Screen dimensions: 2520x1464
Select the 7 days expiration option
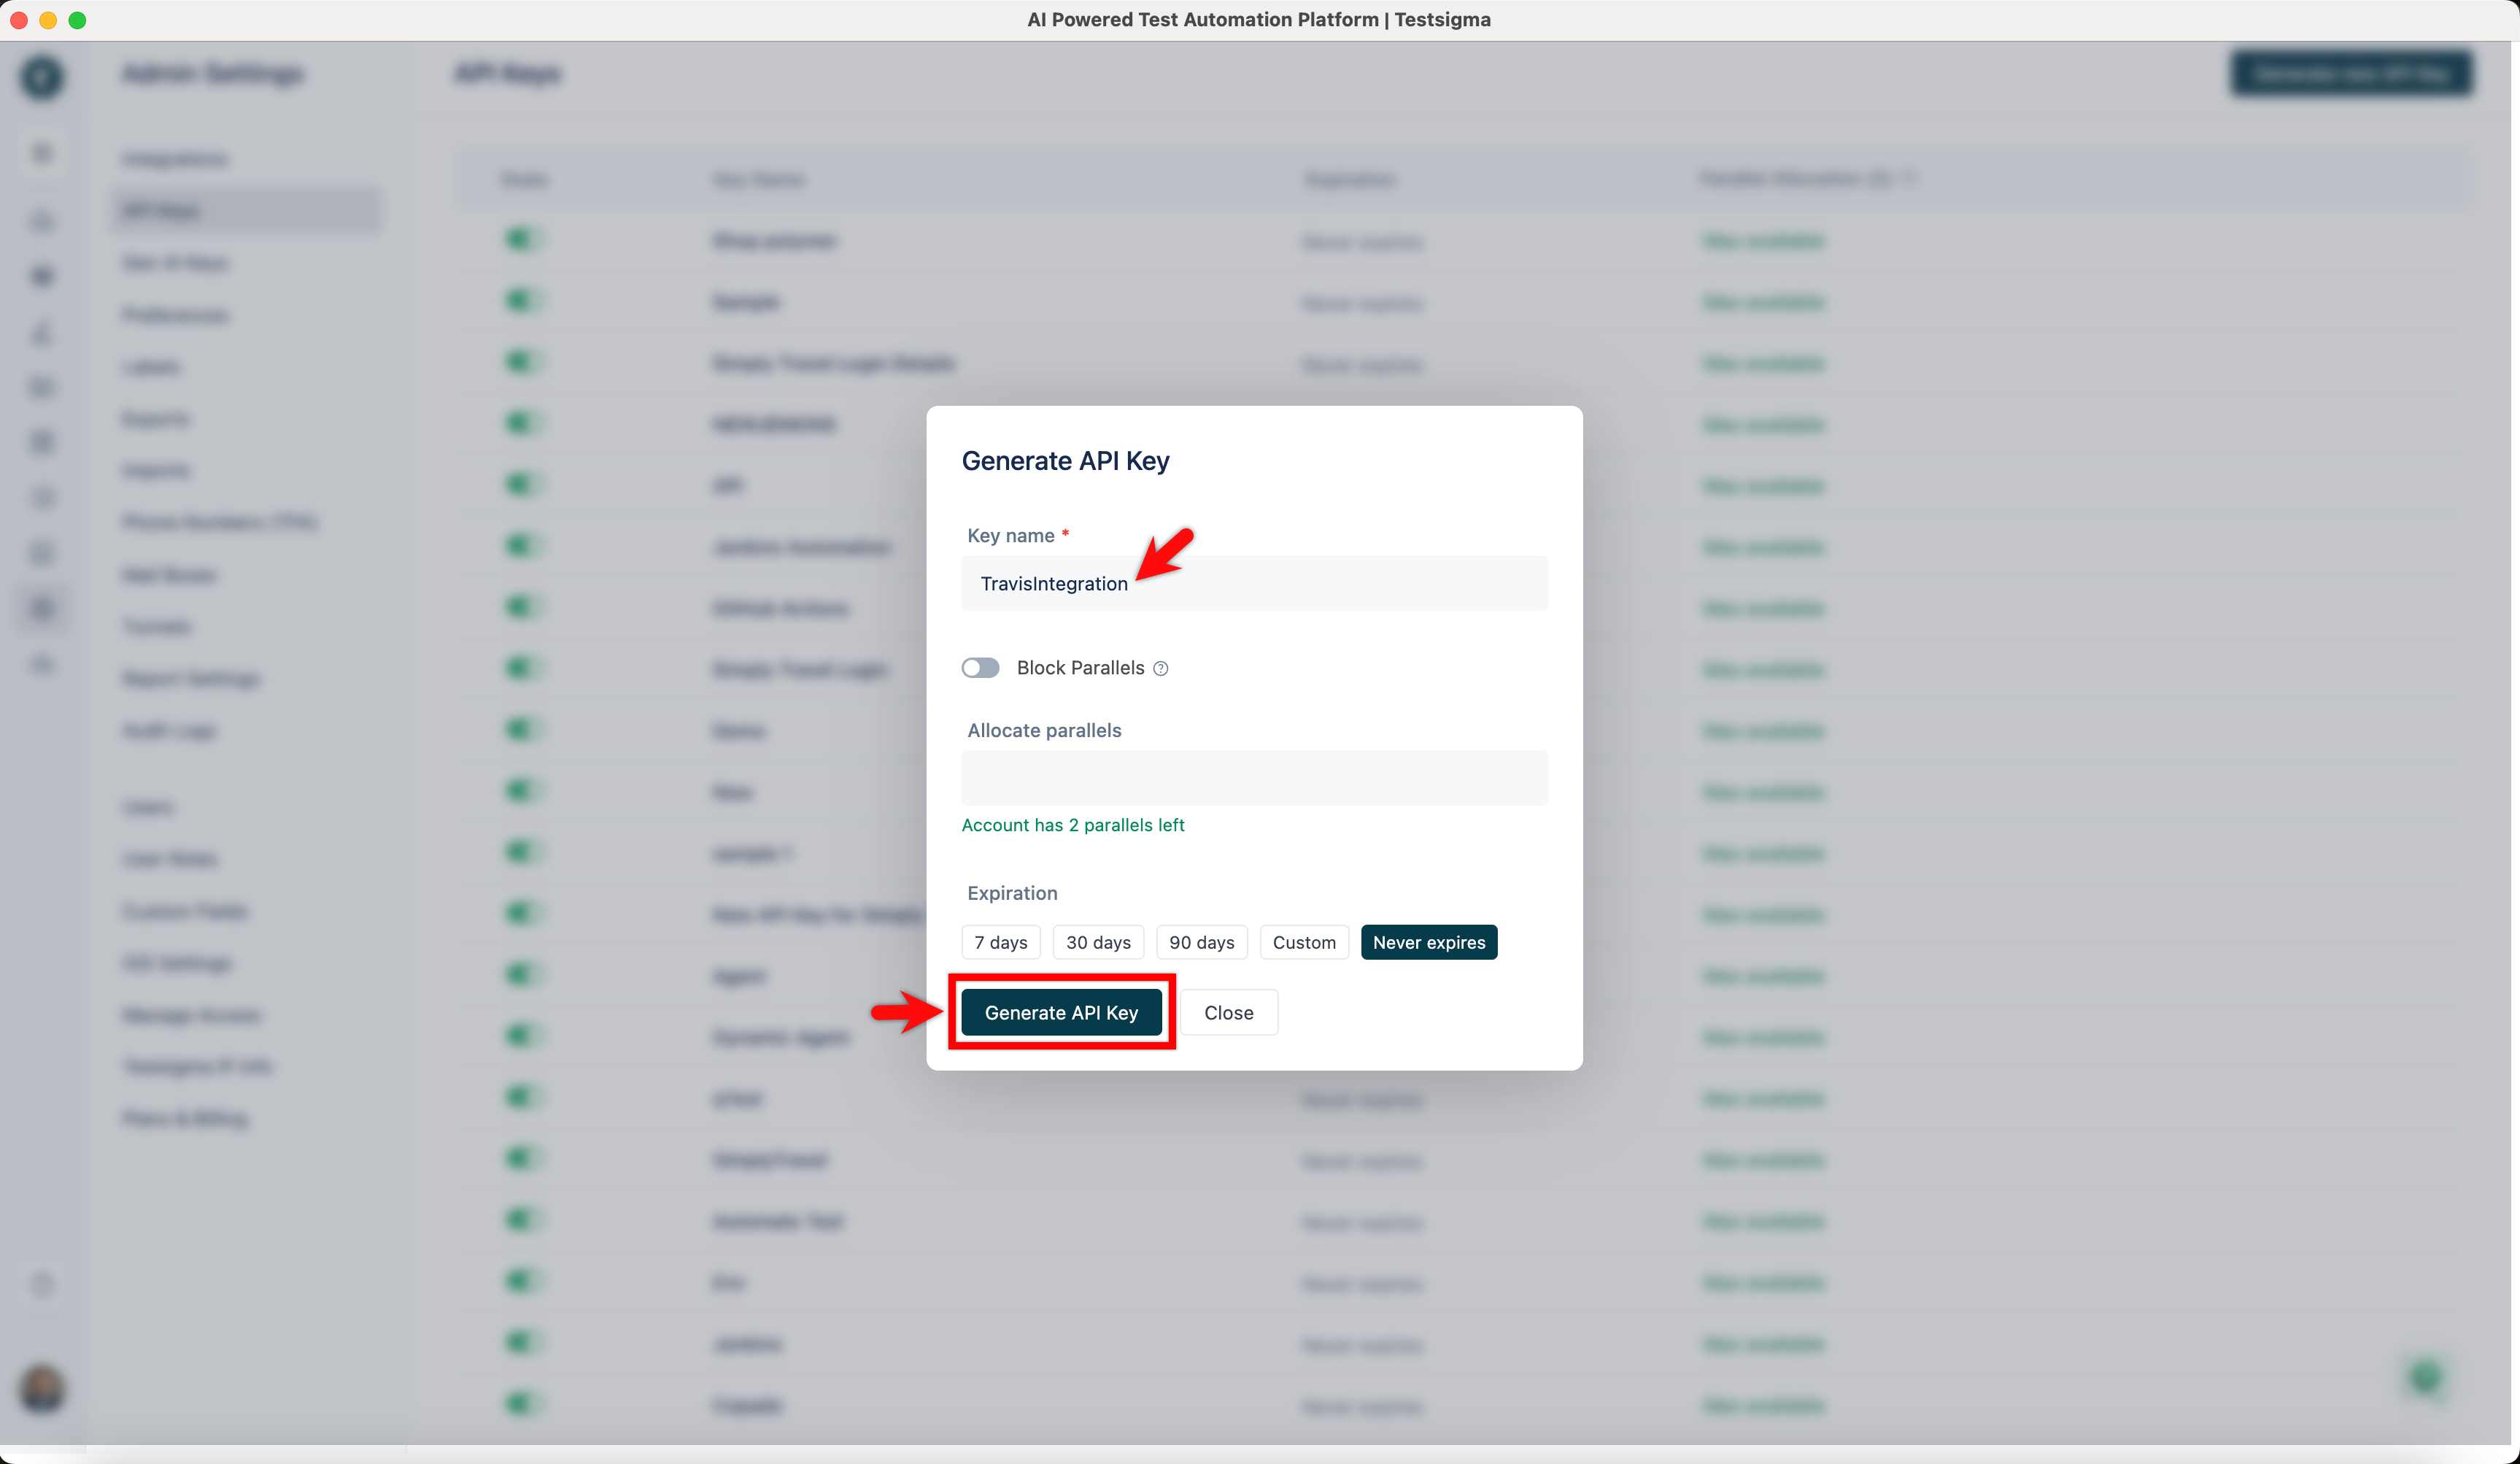1000,942
